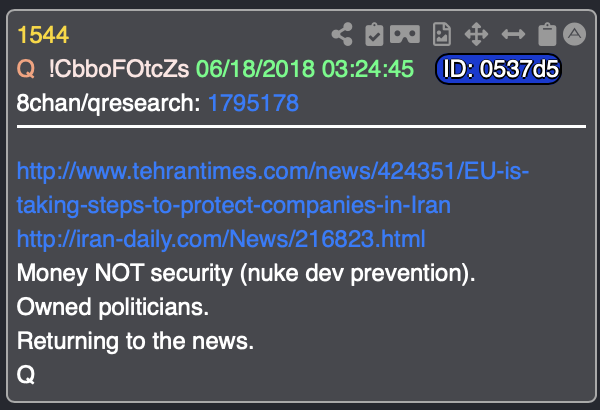
Task: Click the circular up-arrow icon
Action: [574, 34]
